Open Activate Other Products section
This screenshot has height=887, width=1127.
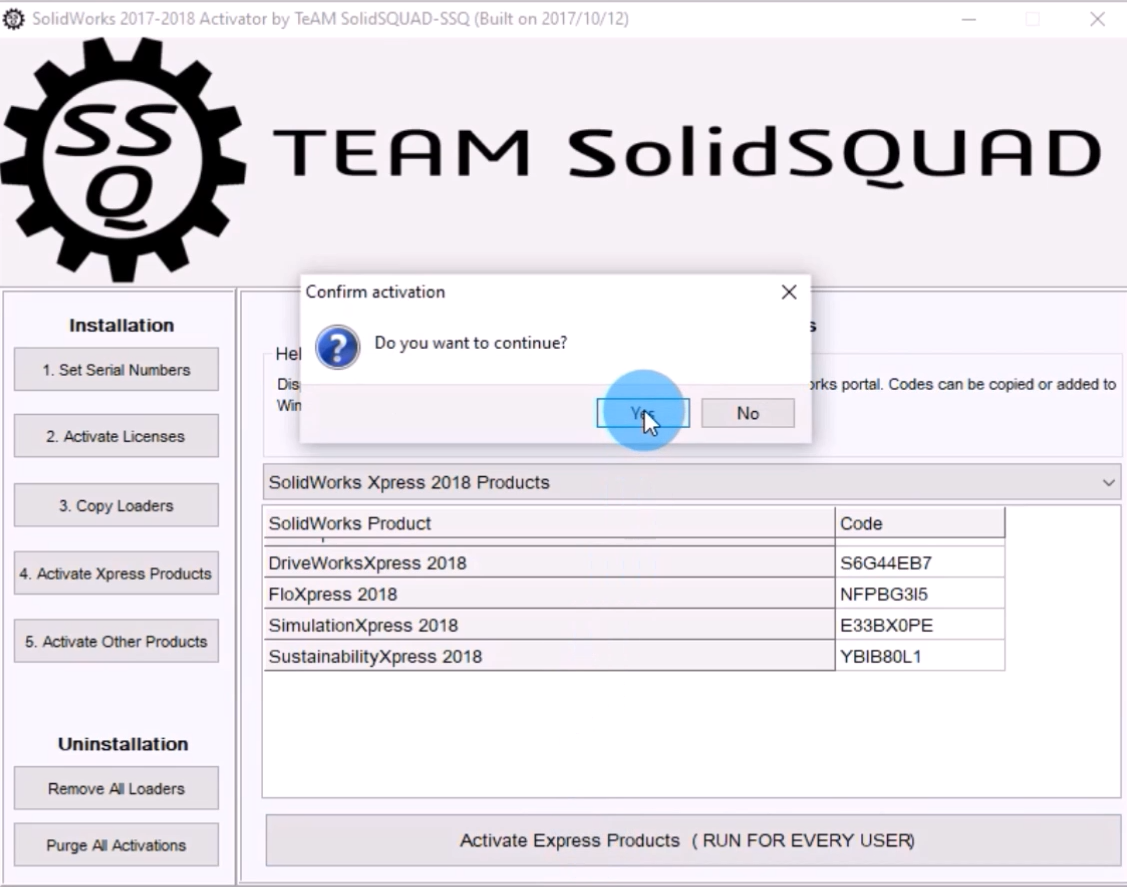(116, 641)
